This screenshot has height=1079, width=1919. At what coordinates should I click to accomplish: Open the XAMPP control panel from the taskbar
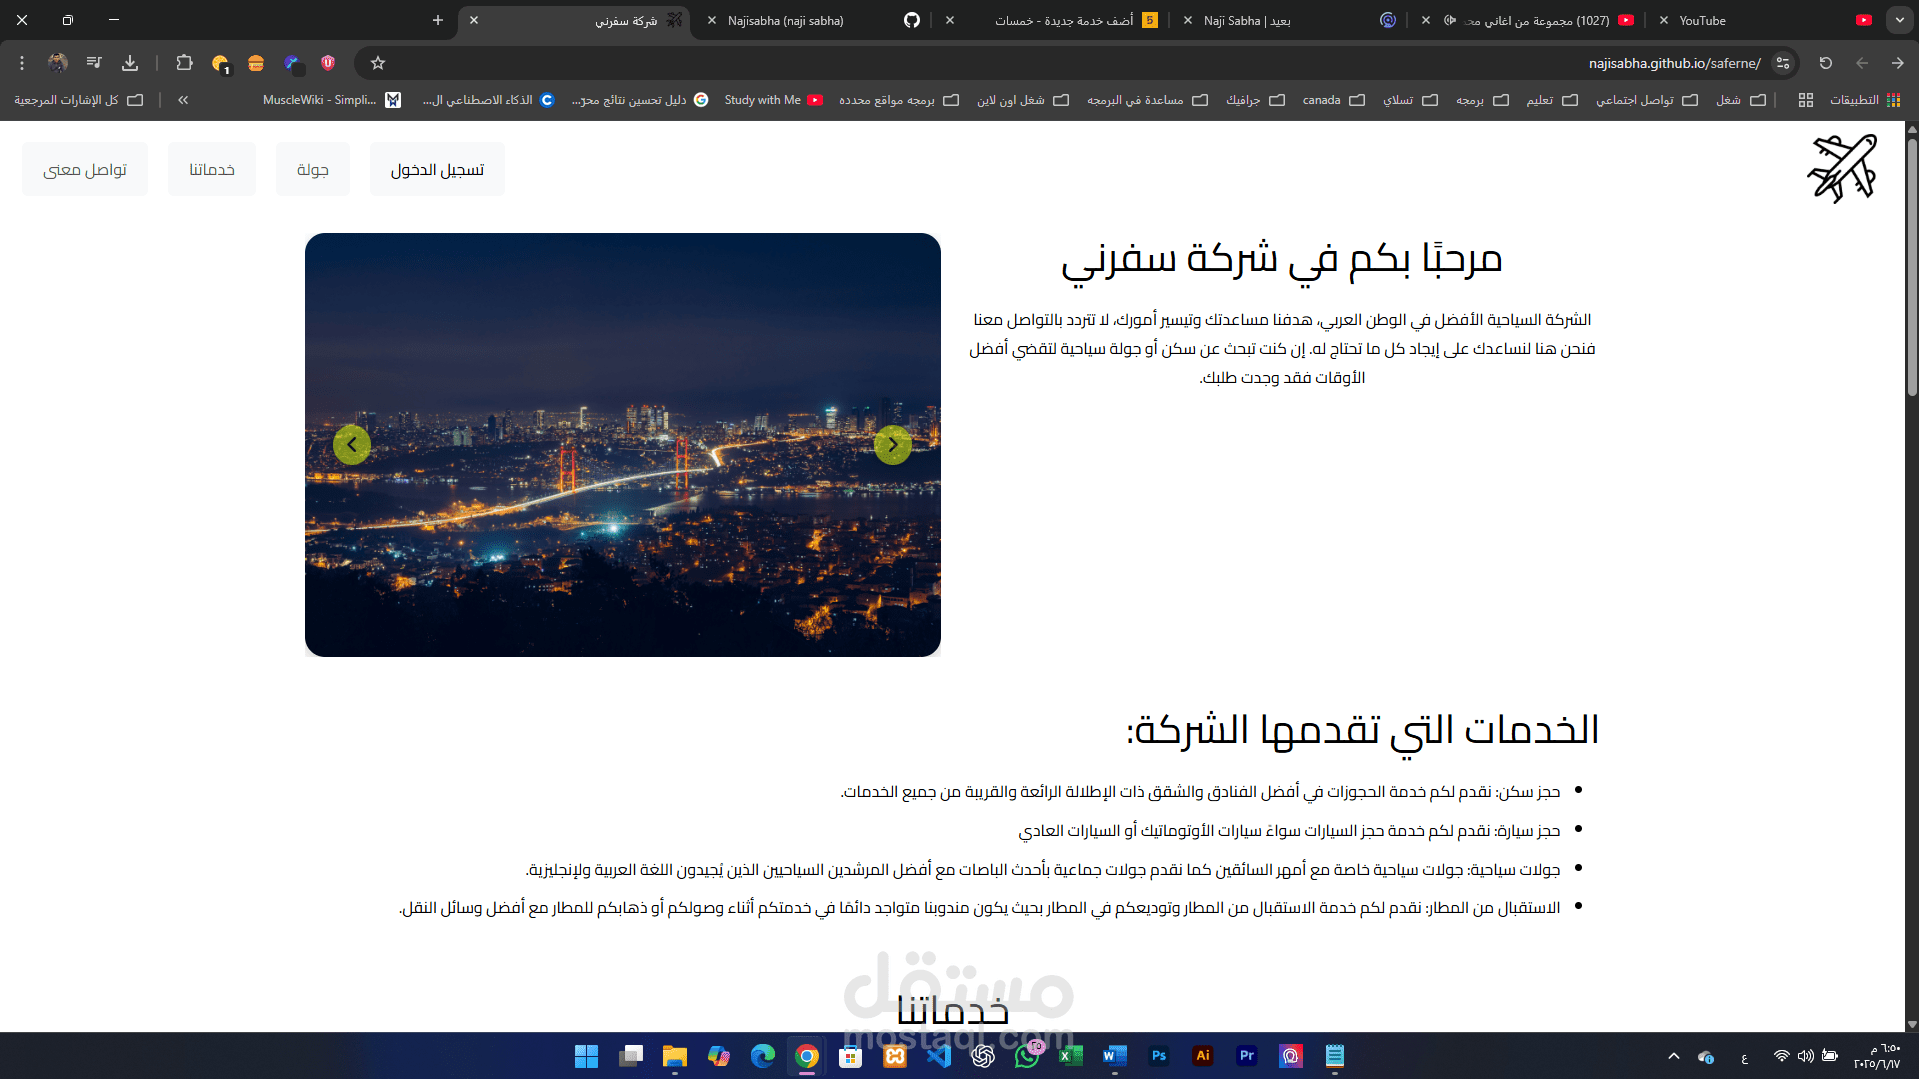894,1057
